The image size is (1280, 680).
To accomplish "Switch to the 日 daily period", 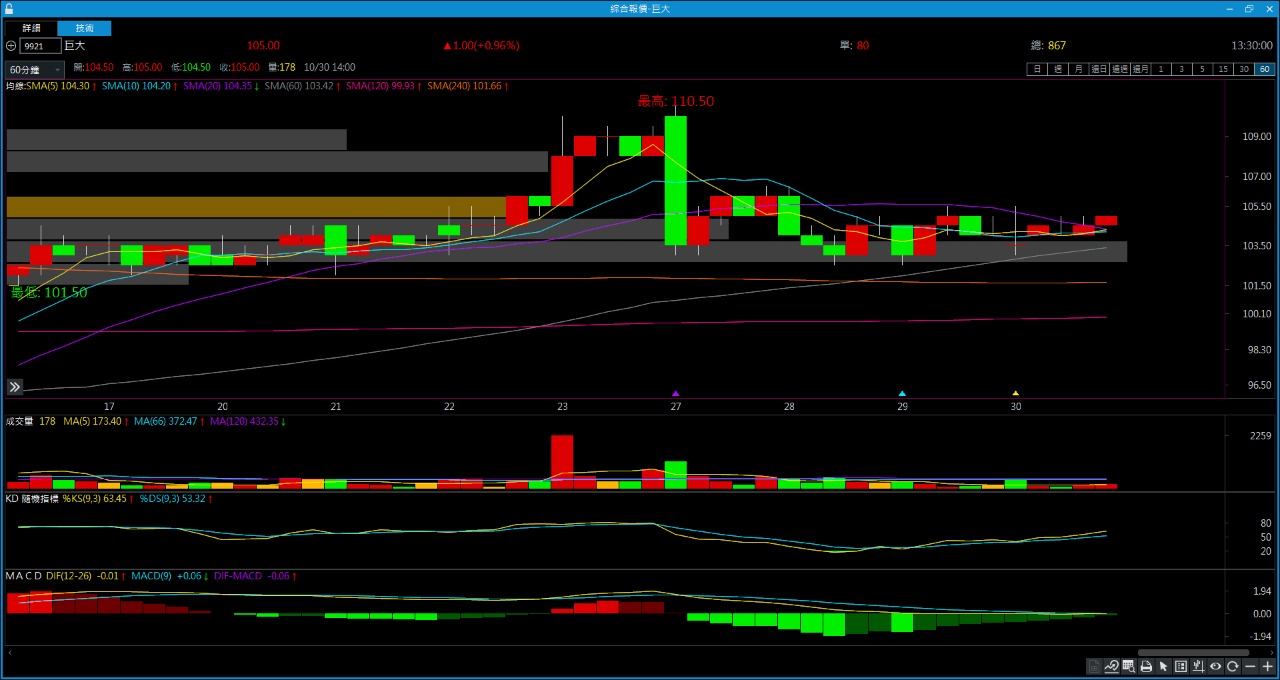I will click(x=1037, y=69).
